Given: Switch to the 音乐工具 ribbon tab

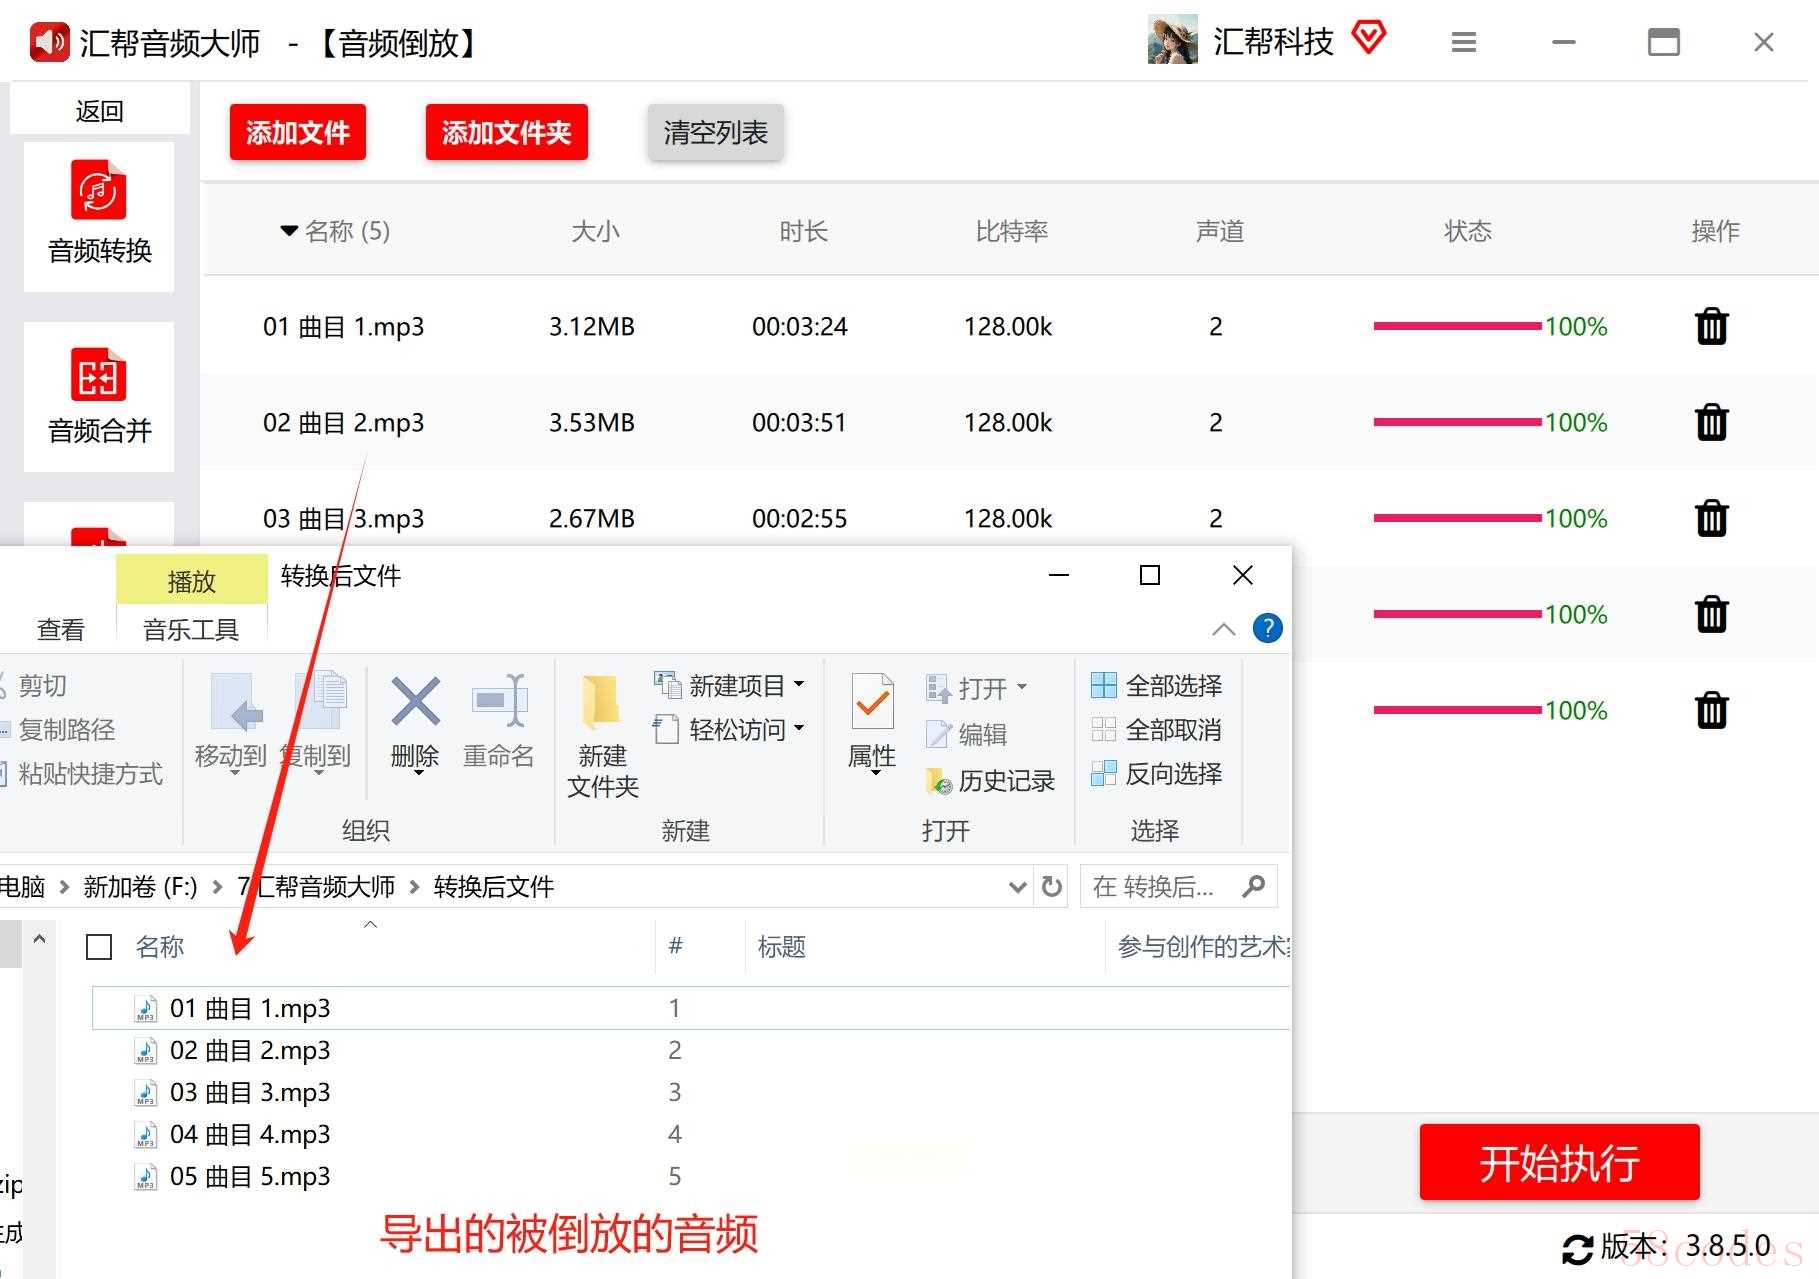Looking at the screenshot, I should tap(191, 630).
